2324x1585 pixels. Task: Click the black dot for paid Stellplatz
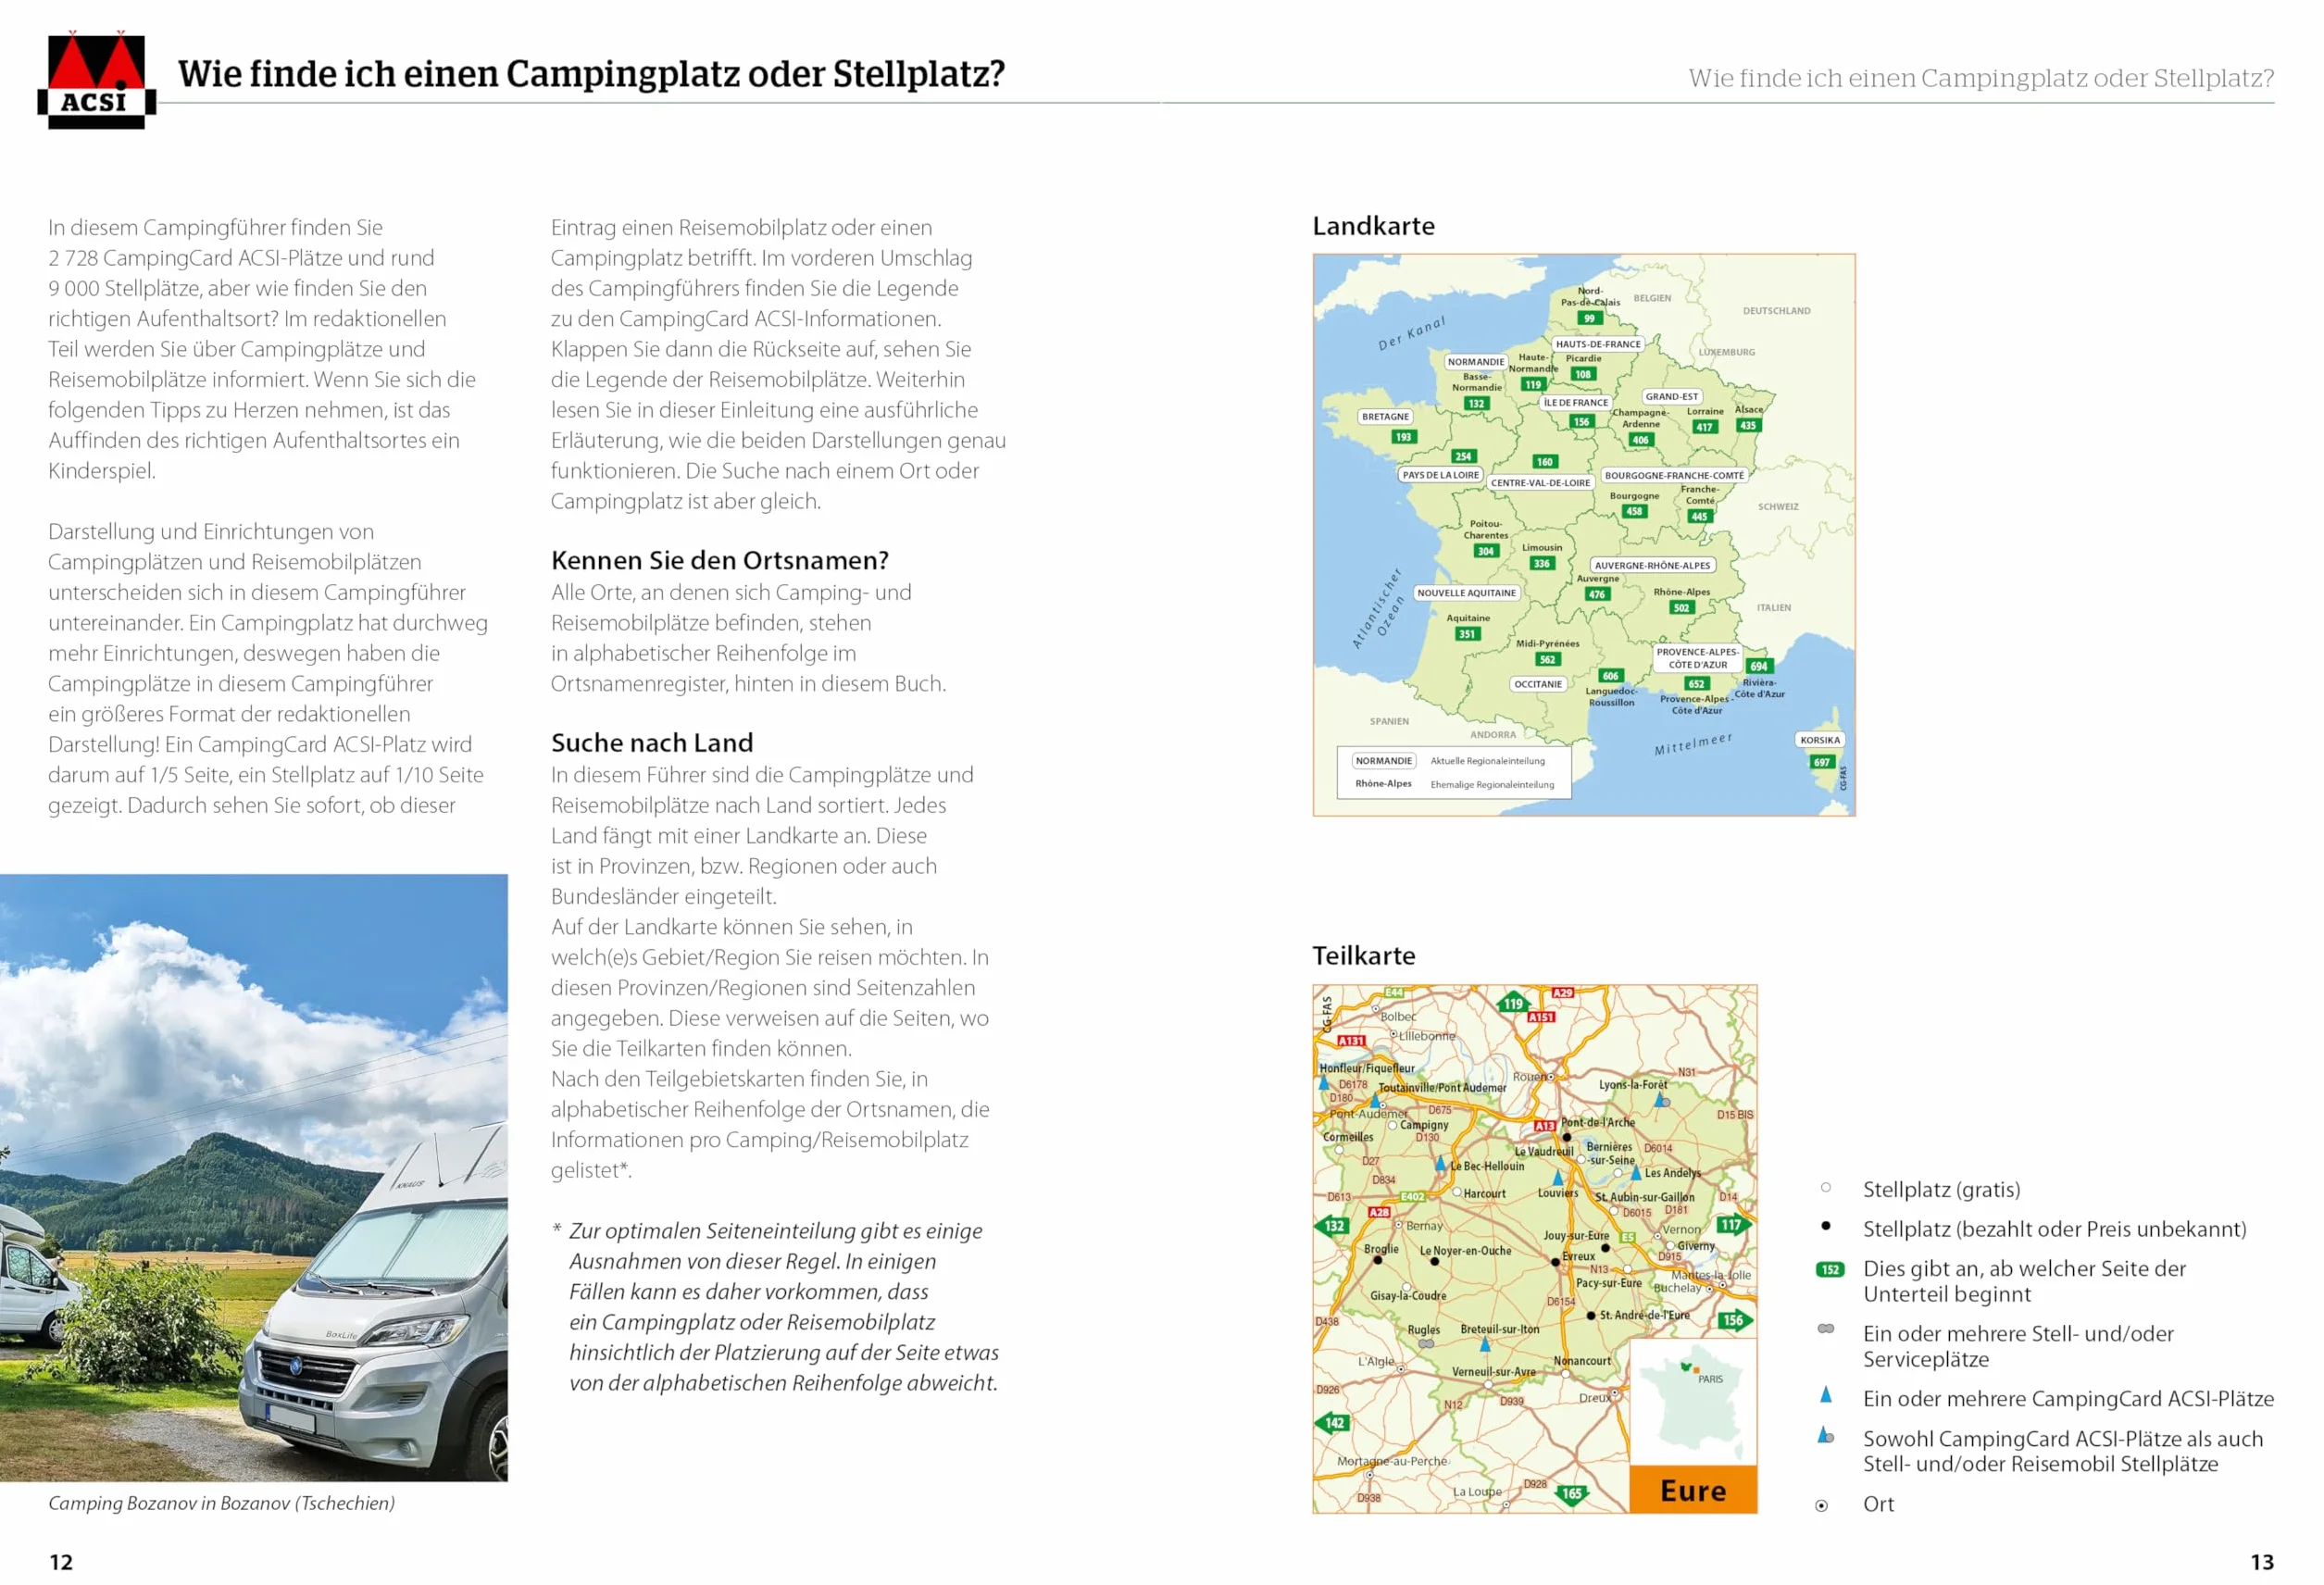[x=1826, y=1226]
